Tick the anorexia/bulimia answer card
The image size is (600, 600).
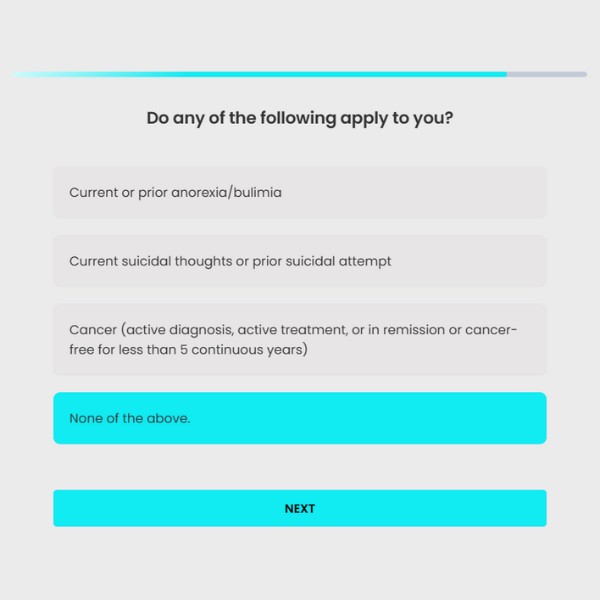[300, 192]
